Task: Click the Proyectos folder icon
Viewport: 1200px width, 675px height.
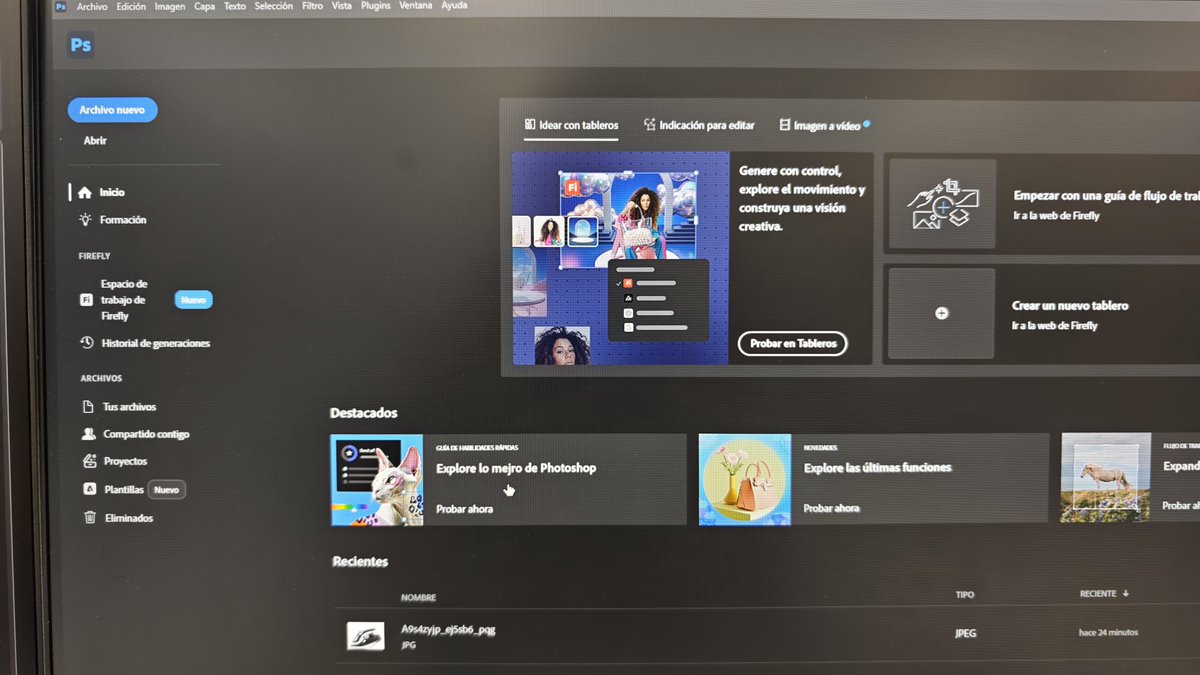Action: pos(89,461)
